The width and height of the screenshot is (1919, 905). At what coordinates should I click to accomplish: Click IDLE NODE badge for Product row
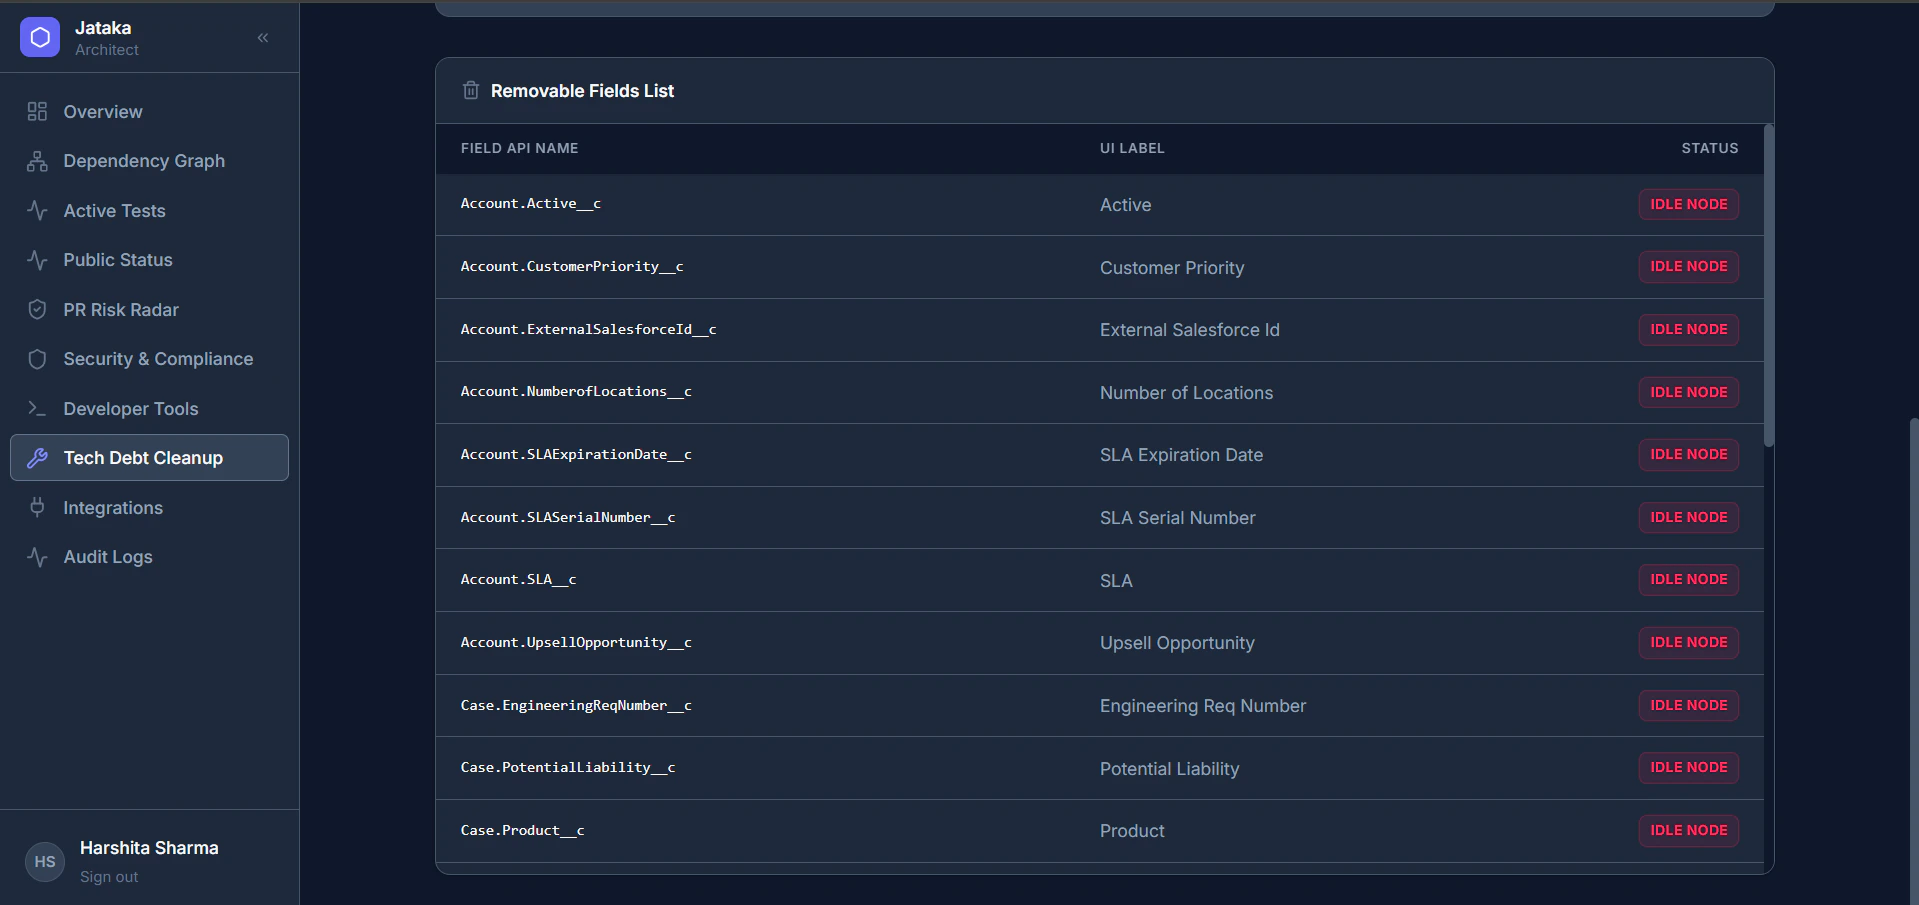pyautogui.click(x=1688, y=831)
